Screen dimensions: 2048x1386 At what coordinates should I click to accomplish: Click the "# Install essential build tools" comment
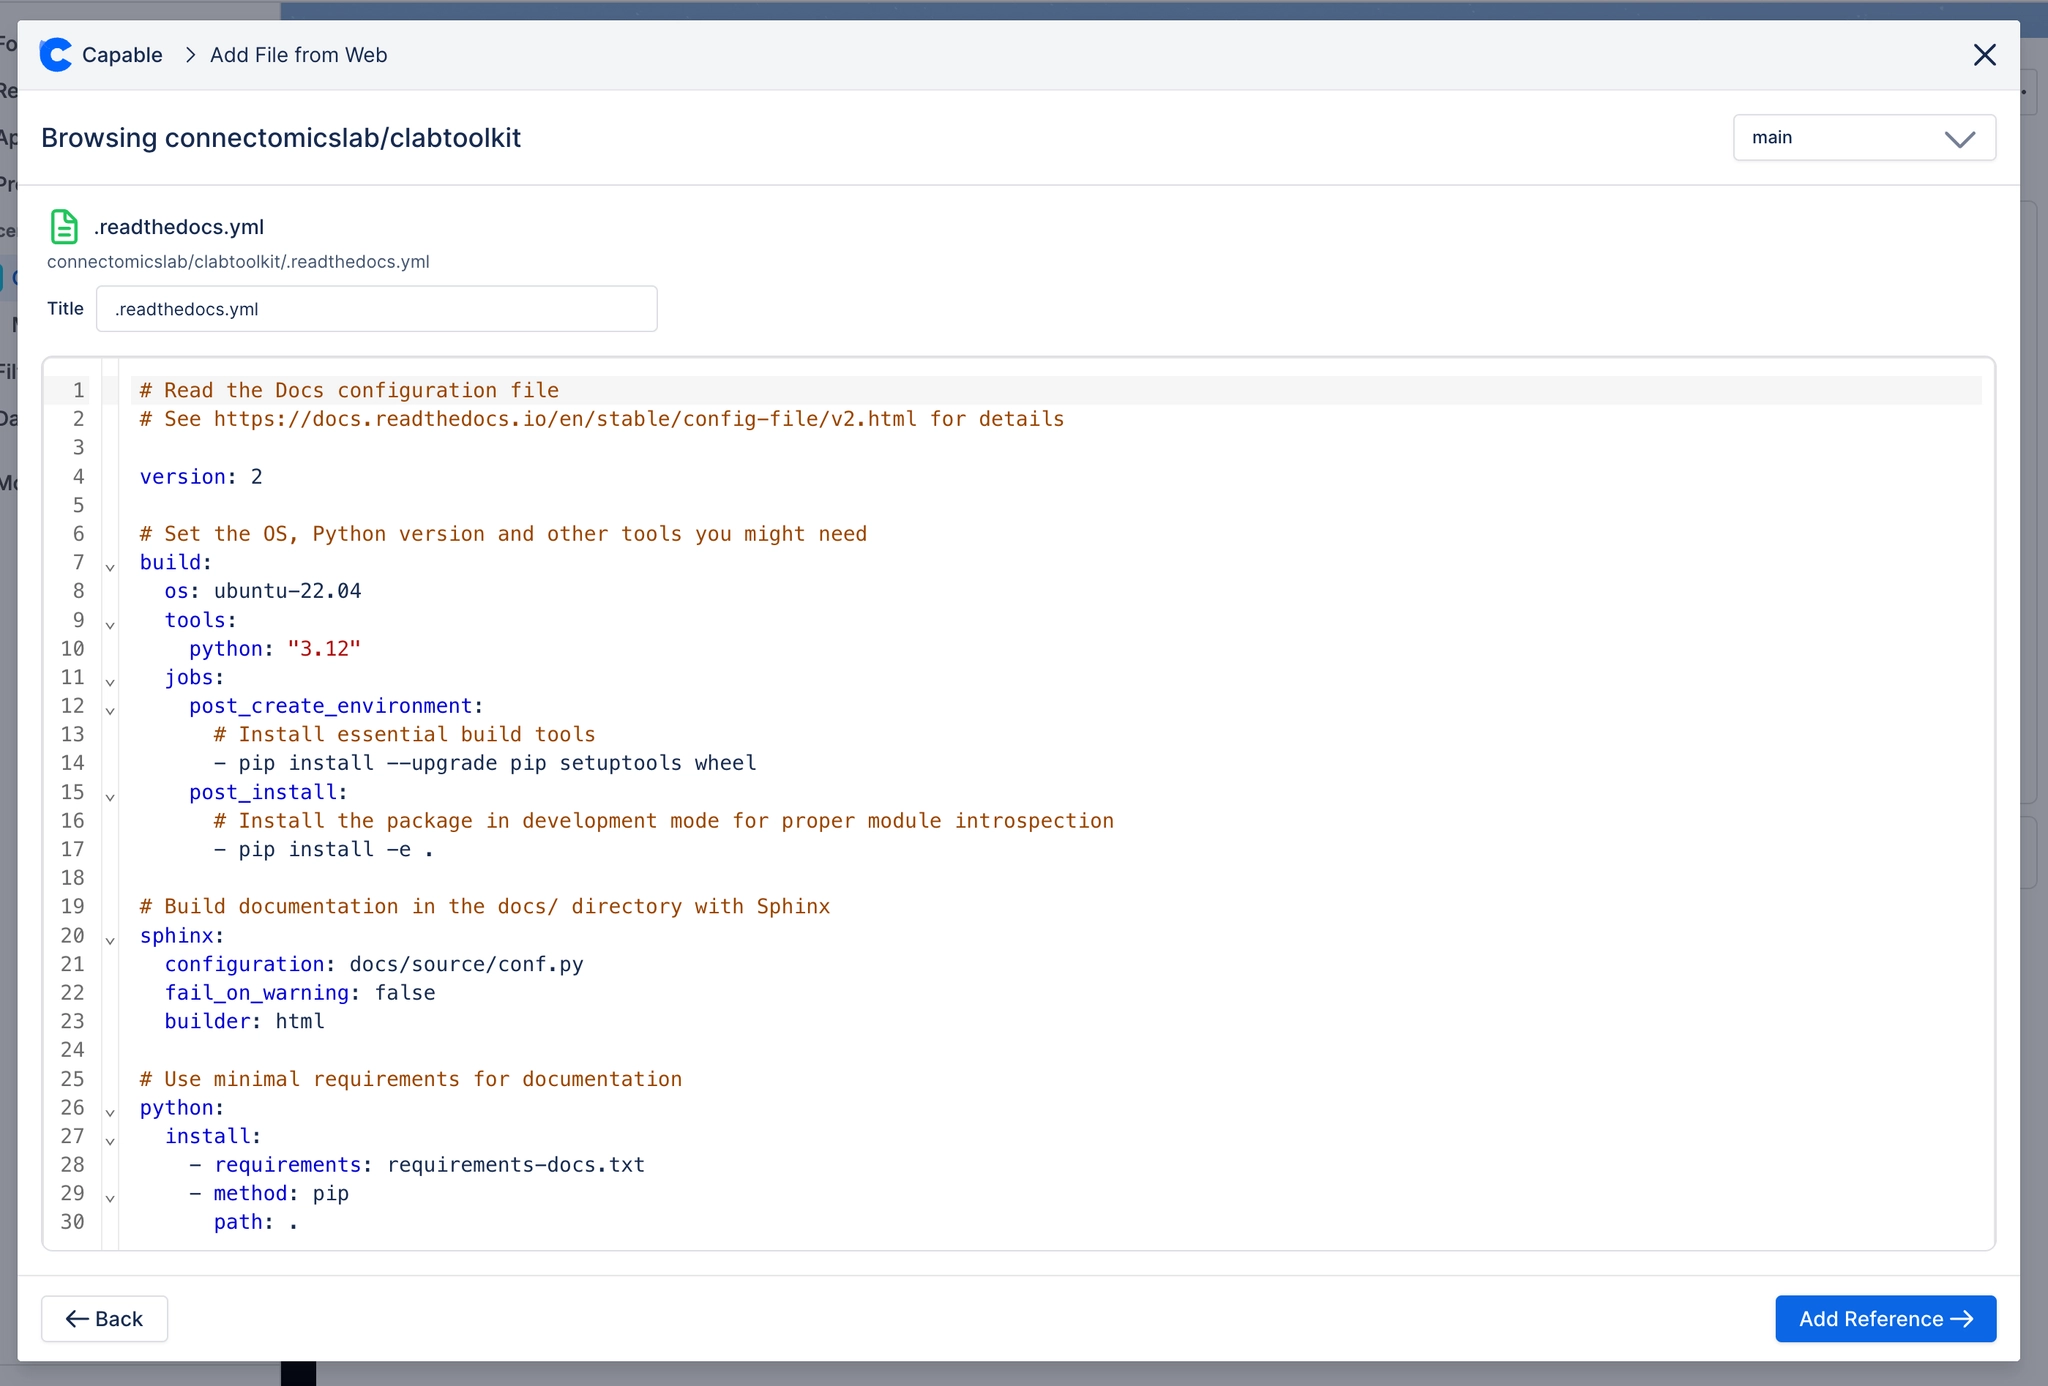[x=405, y=735]
